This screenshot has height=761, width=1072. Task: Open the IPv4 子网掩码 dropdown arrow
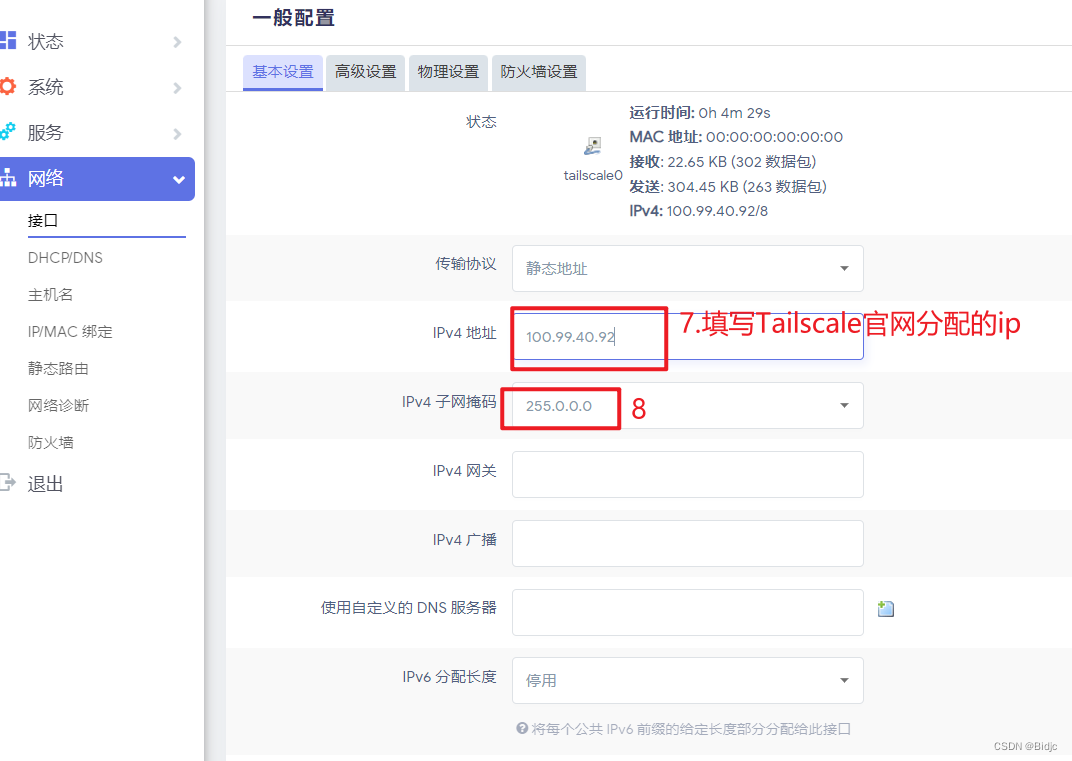[x=844, y=406]
